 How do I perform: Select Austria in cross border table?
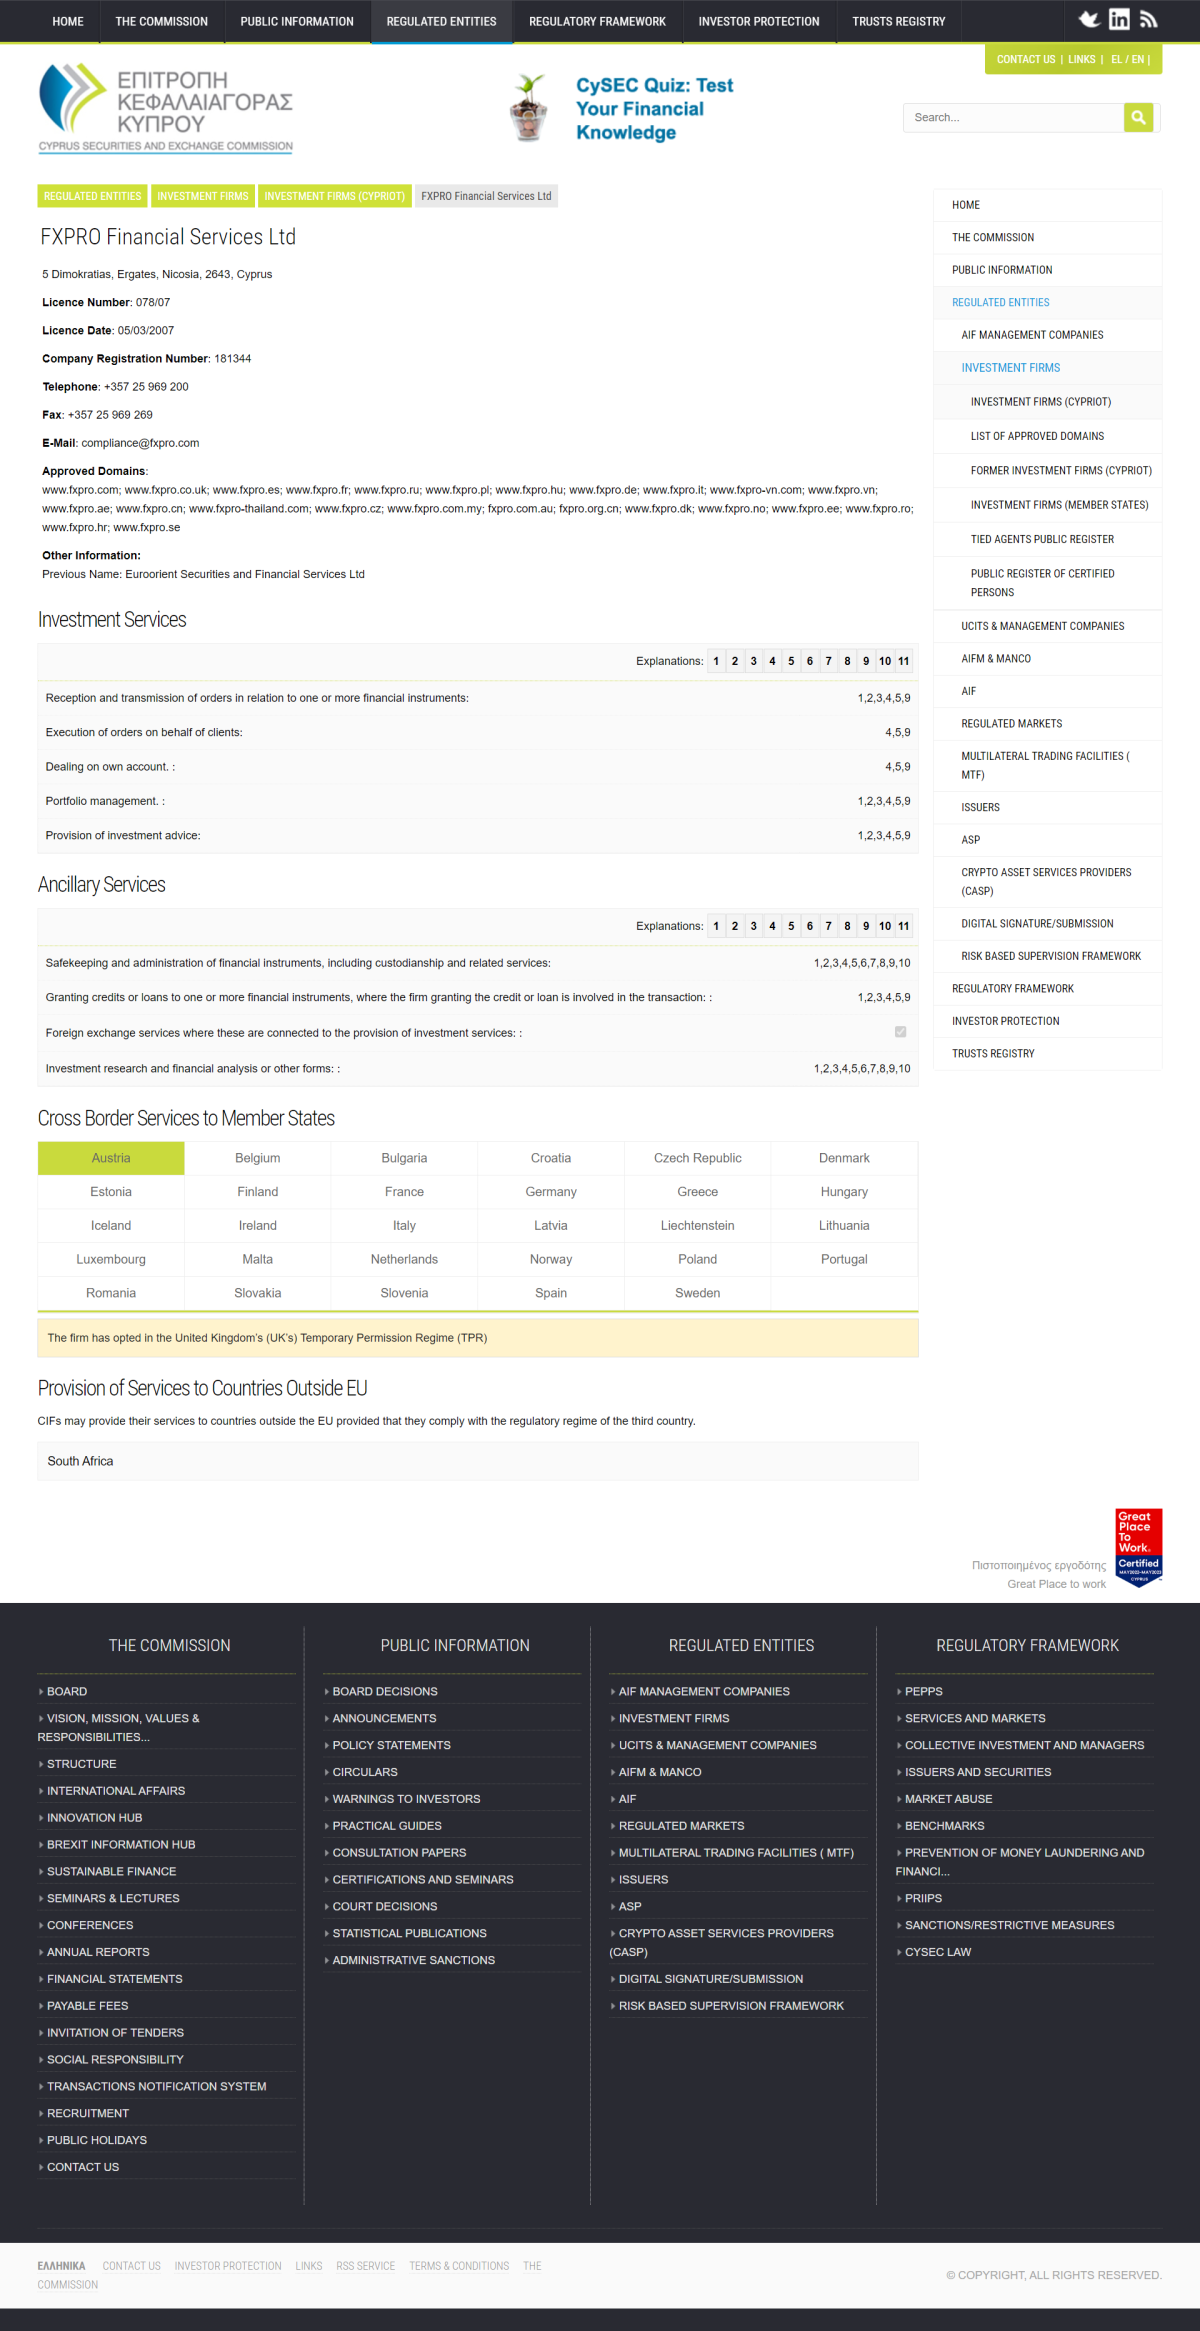pyautogui.click(x=111, y=1158)
